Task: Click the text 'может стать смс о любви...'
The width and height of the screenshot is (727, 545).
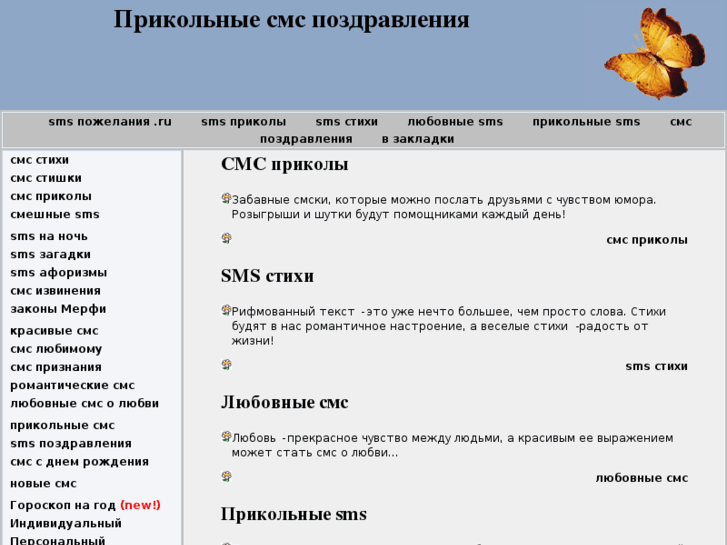Action: (315, 453)
